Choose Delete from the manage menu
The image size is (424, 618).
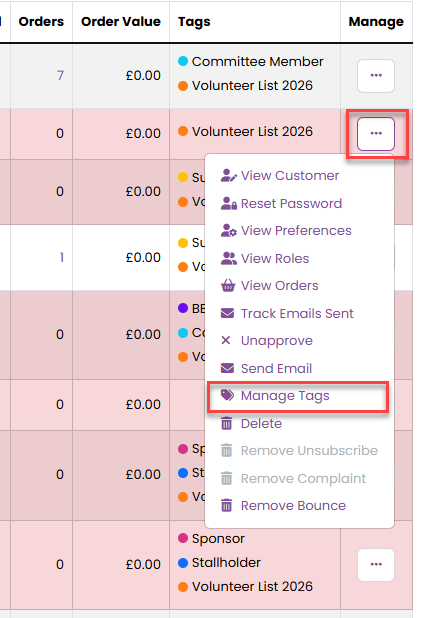pos(261,423)
